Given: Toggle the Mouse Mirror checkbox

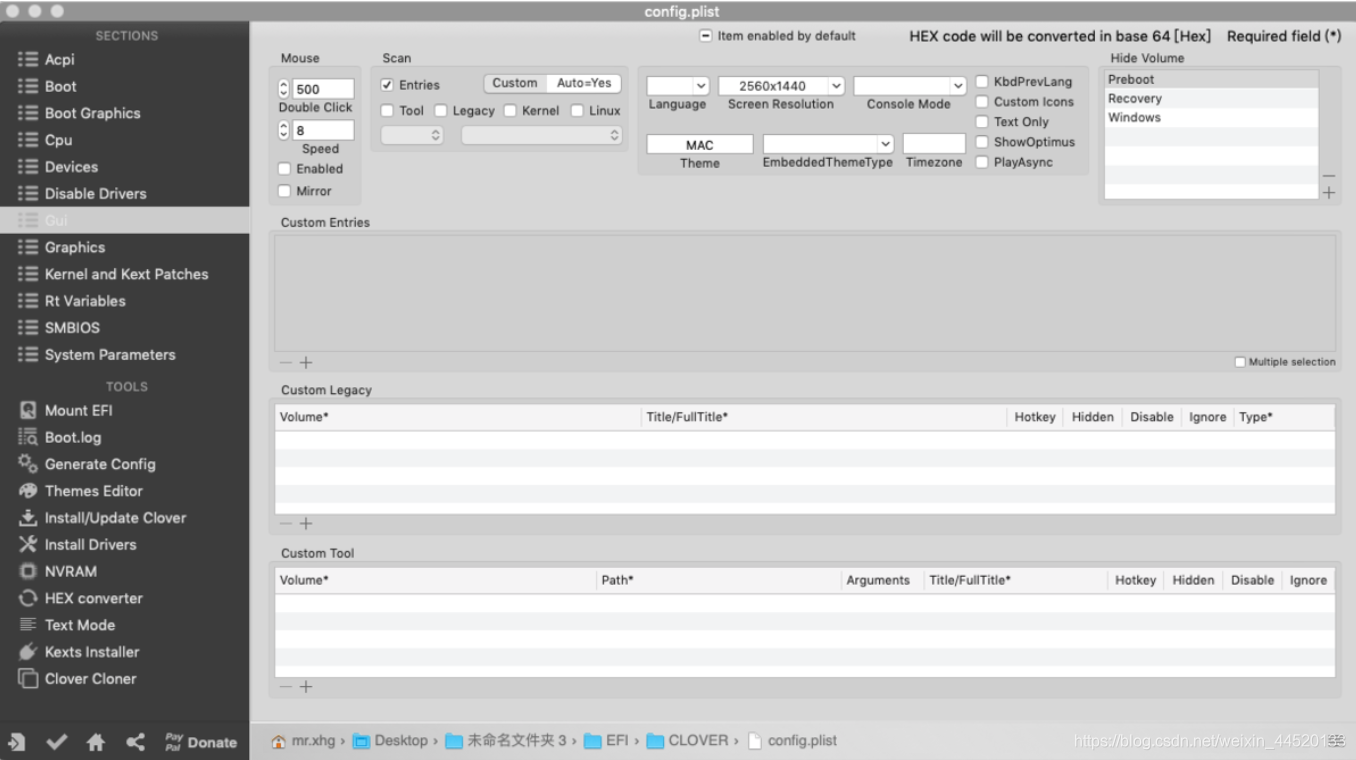Looking at the screenshot, I should tap(284, 191).
